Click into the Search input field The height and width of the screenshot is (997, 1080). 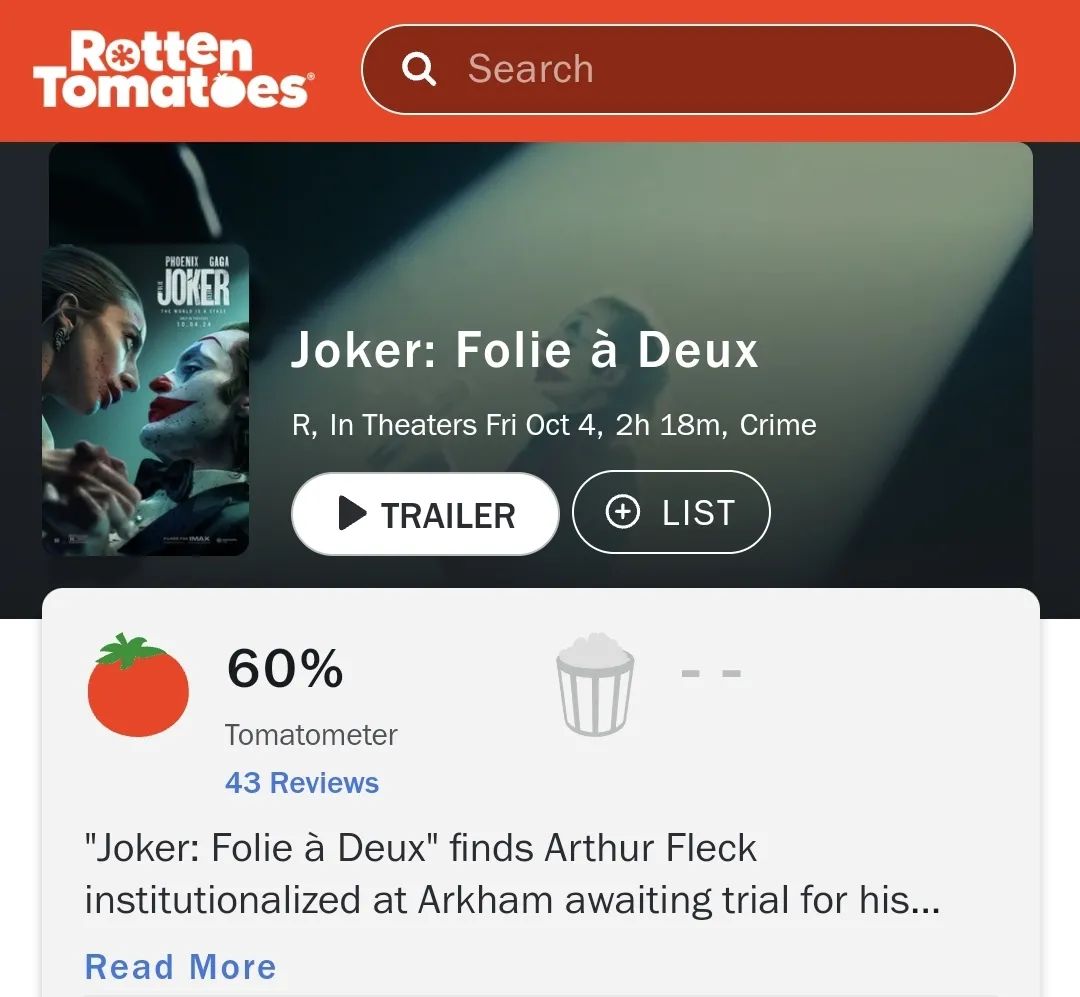(x=688, y=70)
